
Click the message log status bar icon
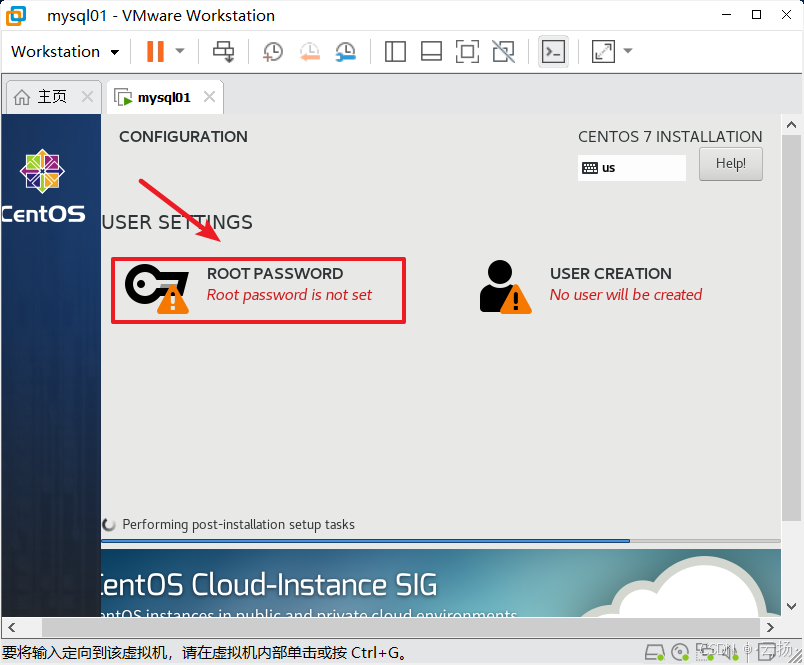tap(768, 651)
